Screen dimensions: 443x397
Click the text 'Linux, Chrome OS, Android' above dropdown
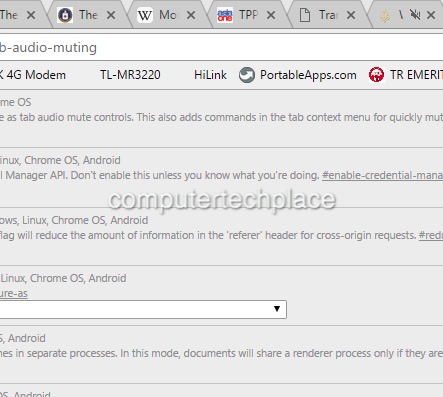click(63, 278)
